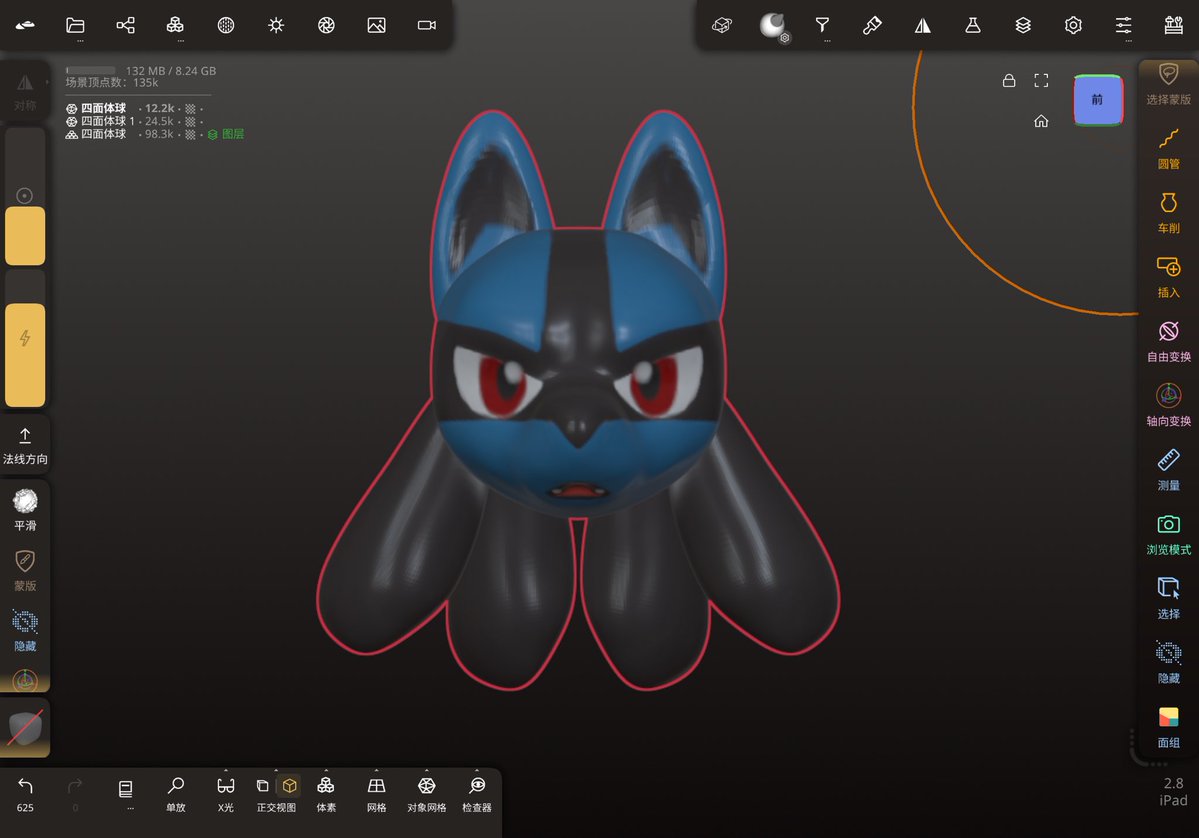Image resolution: width=1199 pixels, height=838 pixels.
Task: Open the symmetry menu in top bar
Action: [x=923, y=25]
